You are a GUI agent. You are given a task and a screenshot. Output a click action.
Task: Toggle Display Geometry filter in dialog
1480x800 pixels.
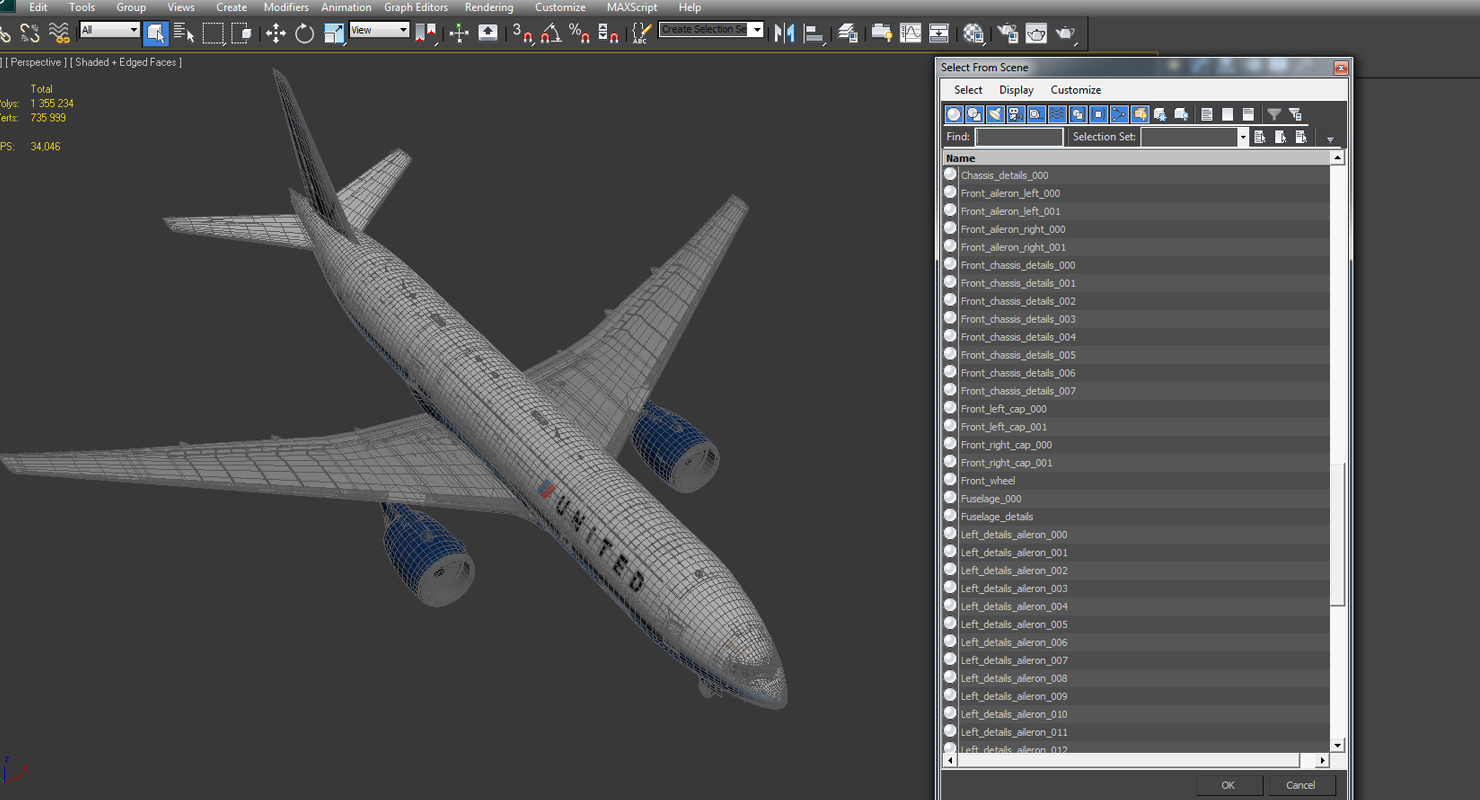coord(954,114)
